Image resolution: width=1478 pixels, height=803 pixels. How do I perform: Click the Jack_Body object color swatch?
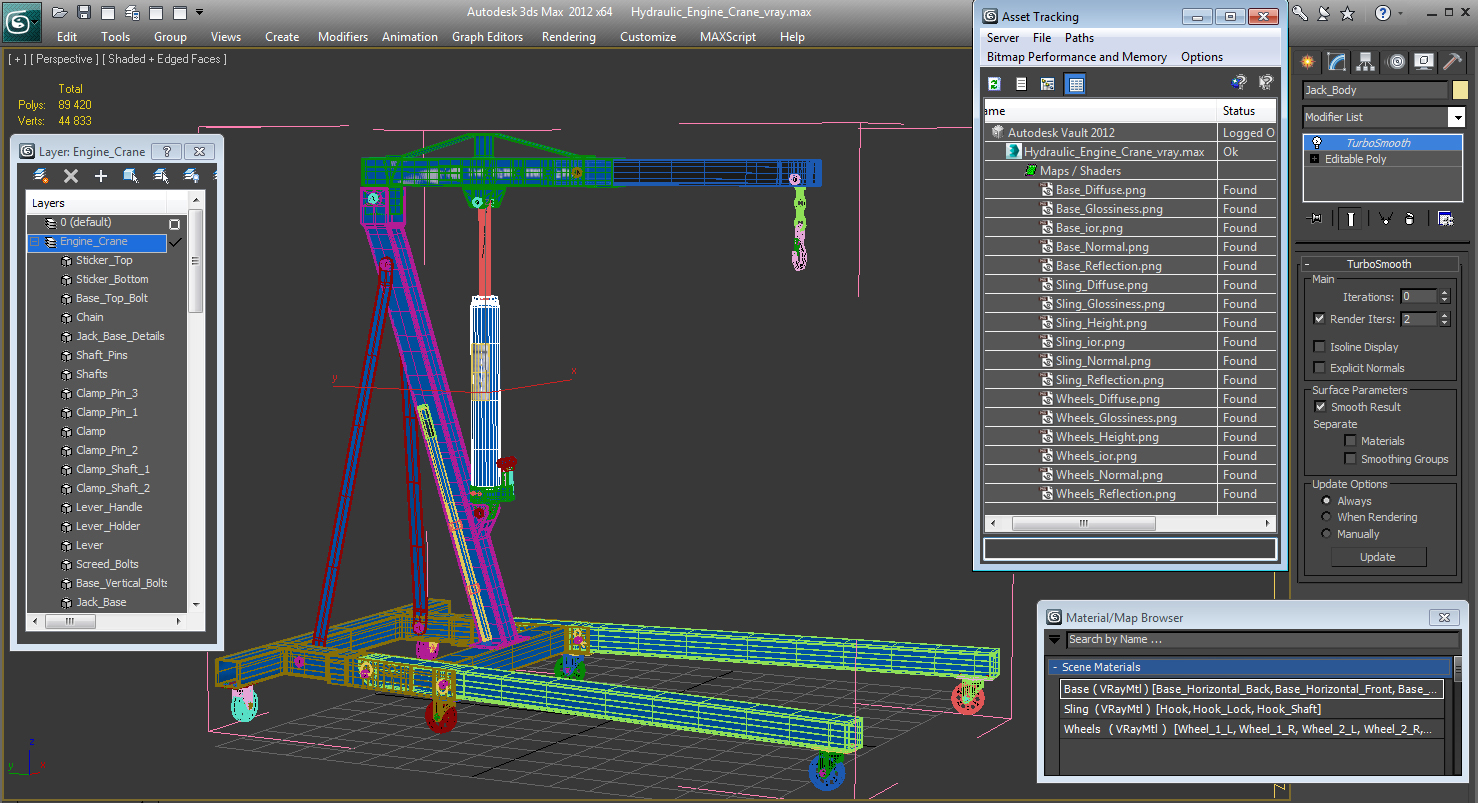pos(1460,90)
